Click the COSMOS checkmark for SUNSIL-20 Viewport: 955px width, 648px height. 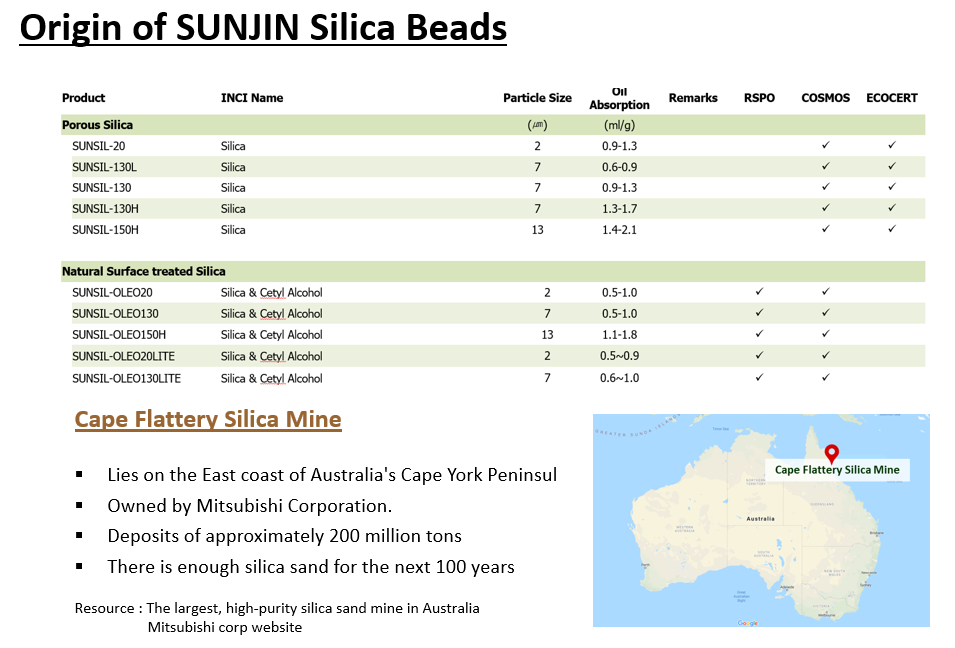[x=825, y=146]
